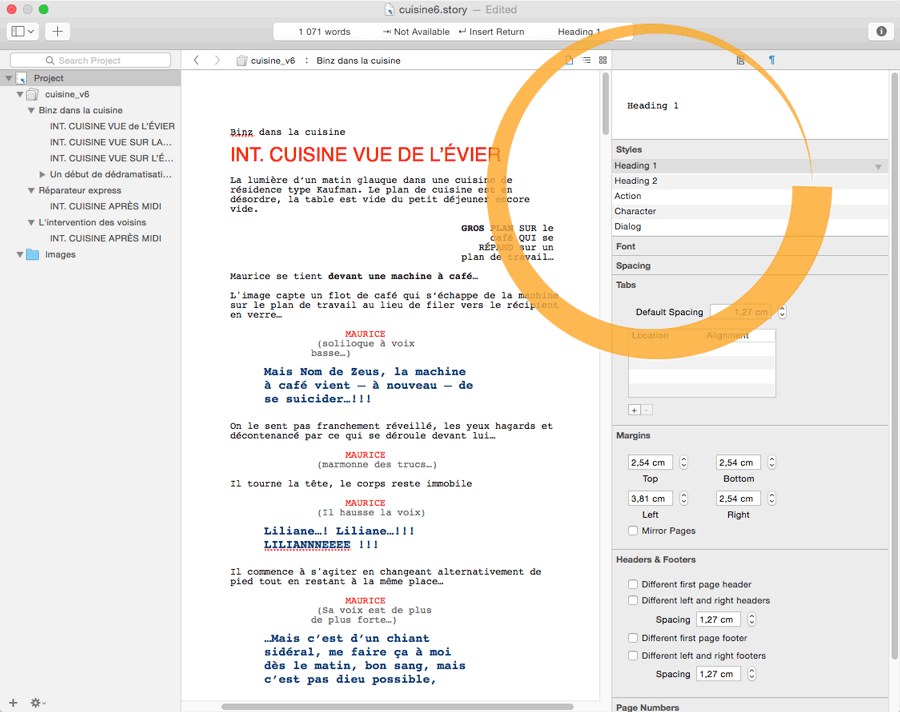This screenshot has height=712, width=900.
Task: Adjust Bottom margin stepper
Action: (x=772, y=462)
